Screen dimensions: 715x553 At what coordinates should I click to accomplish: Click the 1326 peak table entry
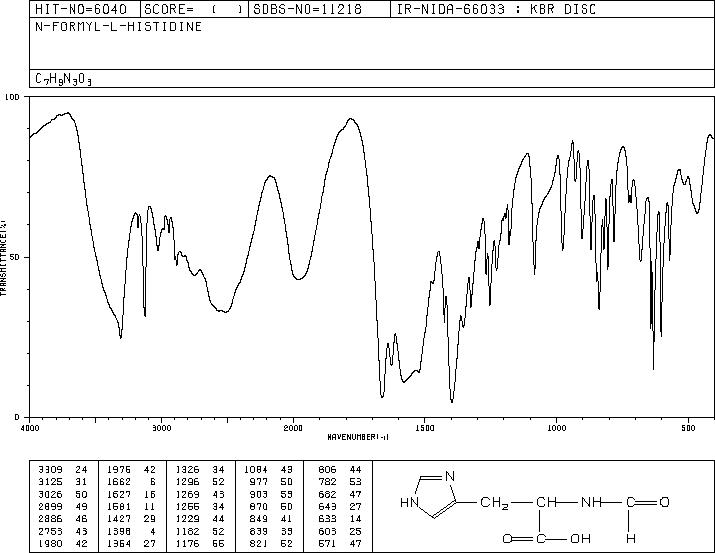point(200,470)
